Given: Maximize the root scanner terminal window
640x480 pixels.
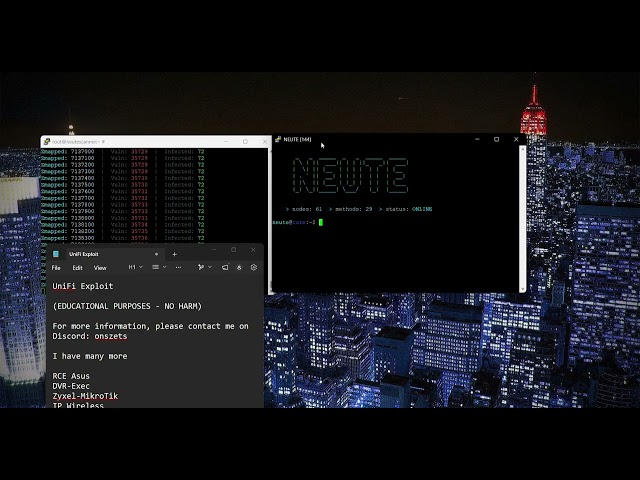Looking at the screenshot, I should point(245,142).
